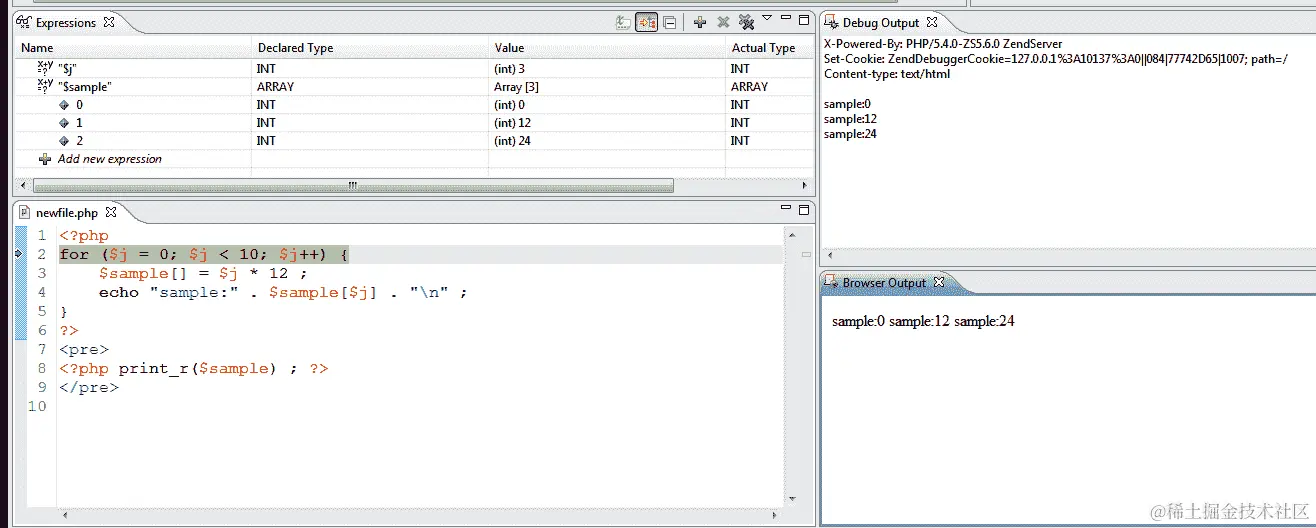The width and height of the screenshot is (1316, 528).
Task: Click Add new expression entry
Action: click(110, 159)
